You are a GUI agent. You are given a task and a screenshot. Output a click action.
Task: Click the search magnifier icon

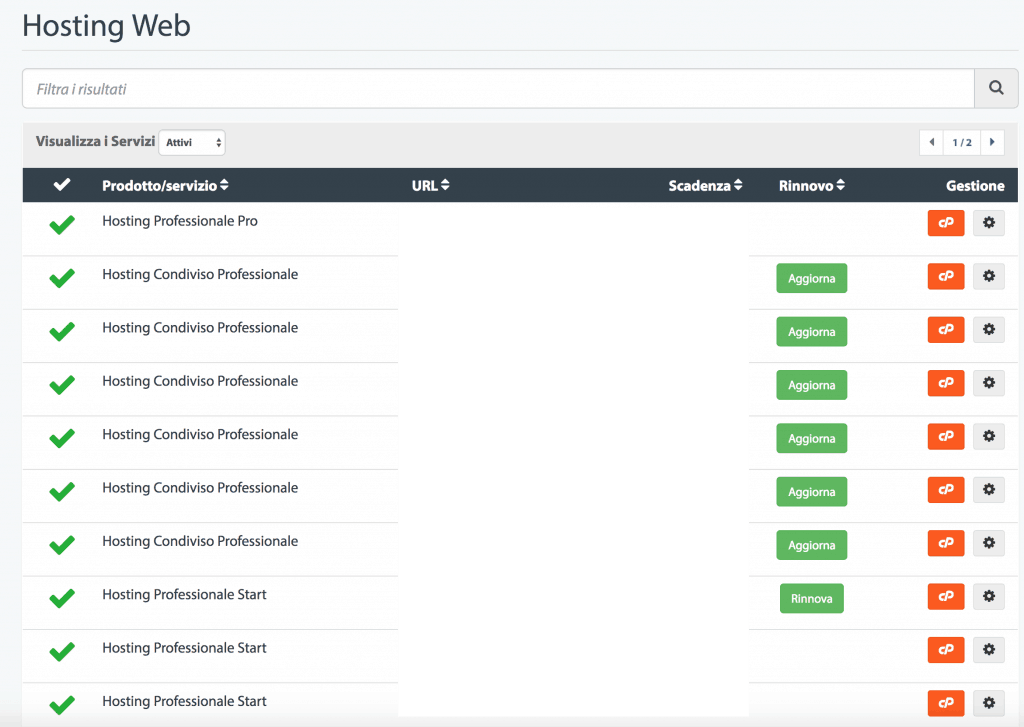(x=996, y=88)
